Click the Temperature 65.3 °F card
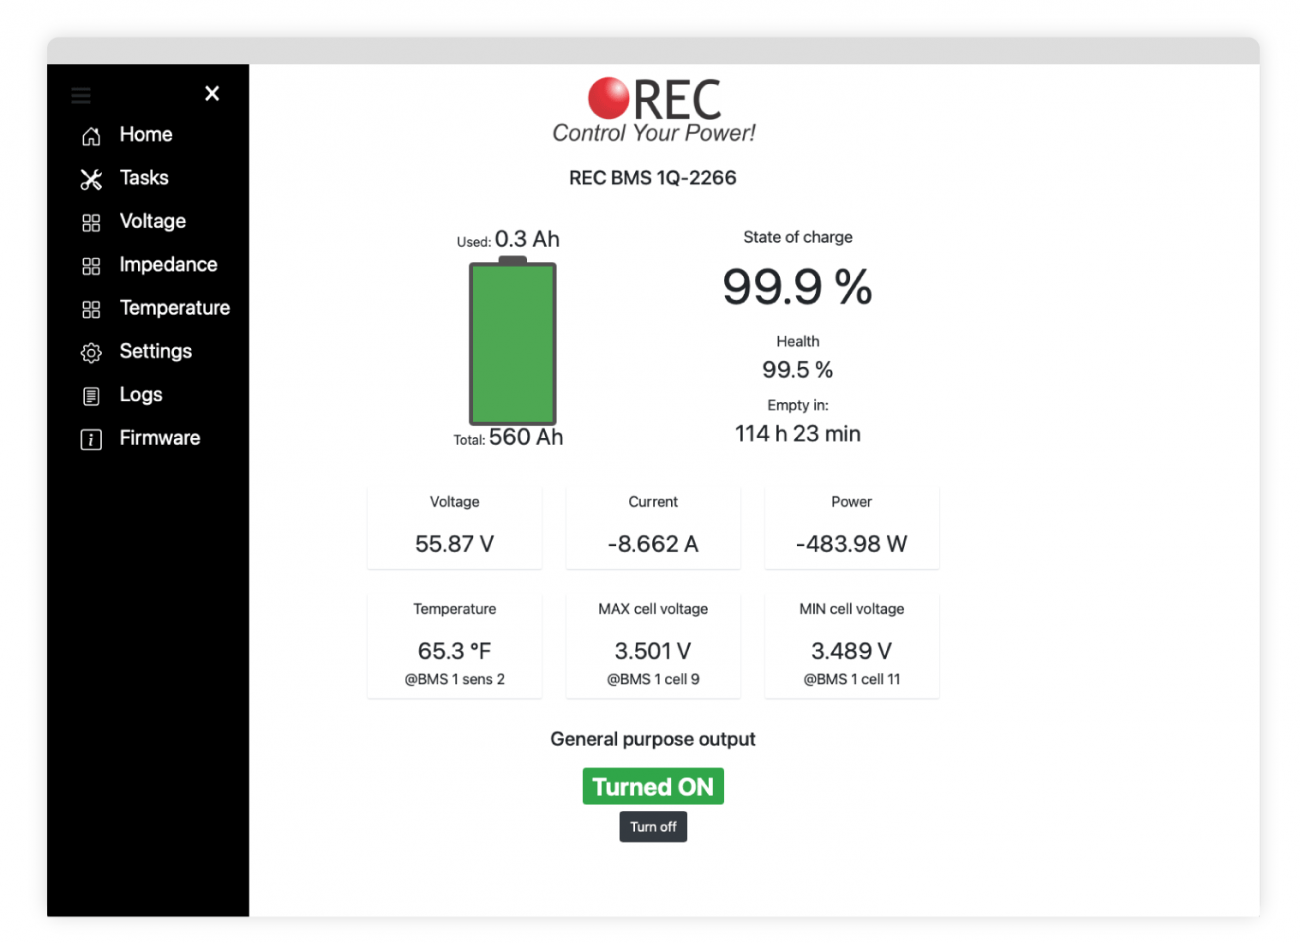Image resolution: width=1300 pixels, height=943 pixels. click(x=454, y=645)
